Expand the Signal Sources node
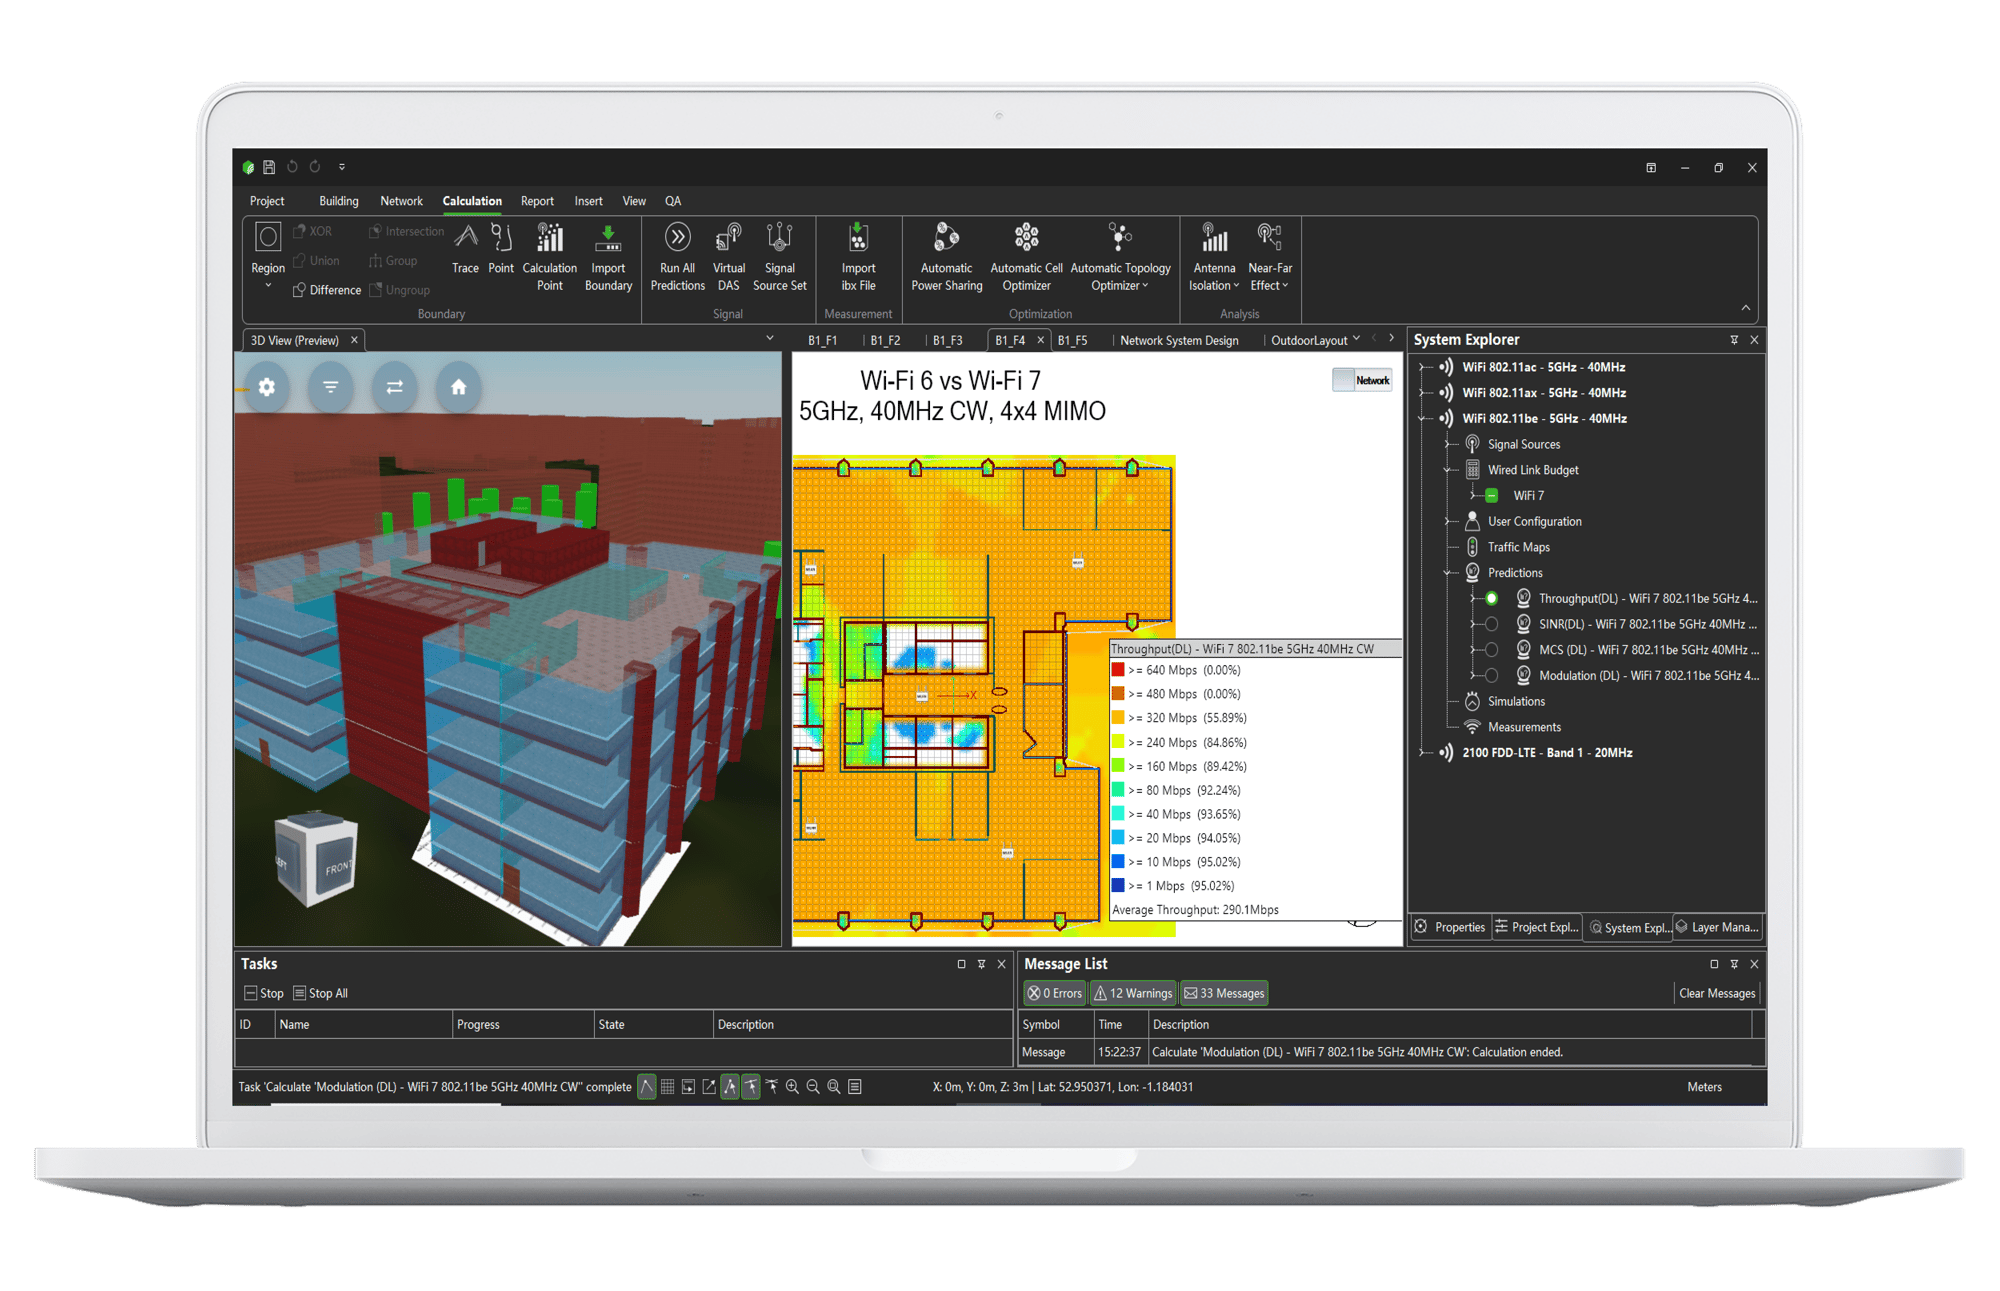Viewport: 2000px width, 1291px height. pyautogui.click(x=1448, y=444)
